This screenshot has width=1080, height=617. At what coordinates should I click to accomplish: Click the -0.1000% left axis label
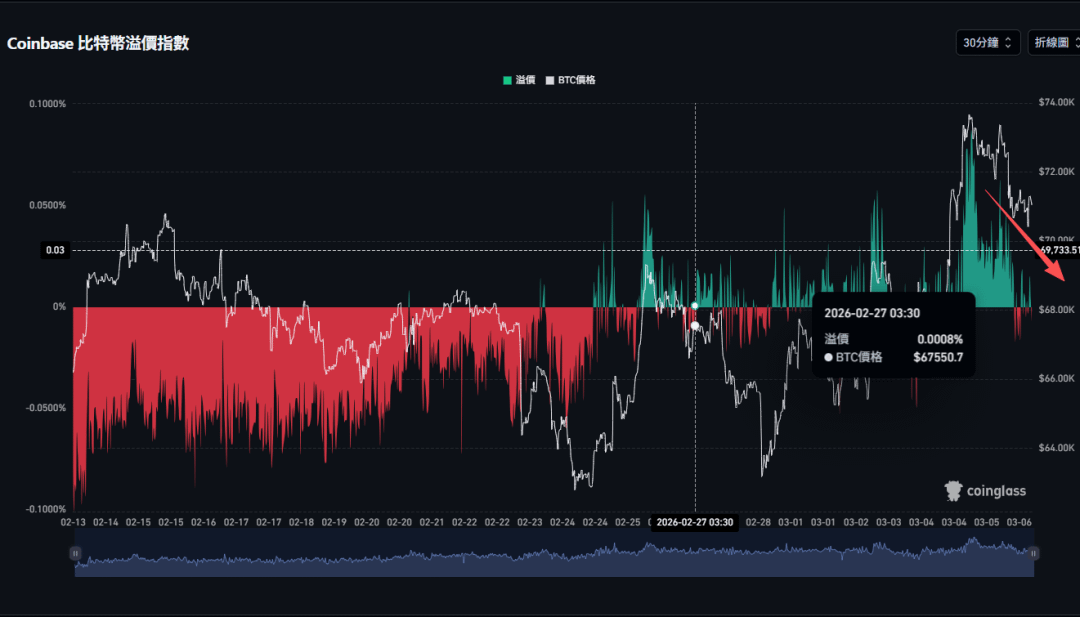point(46,509)
